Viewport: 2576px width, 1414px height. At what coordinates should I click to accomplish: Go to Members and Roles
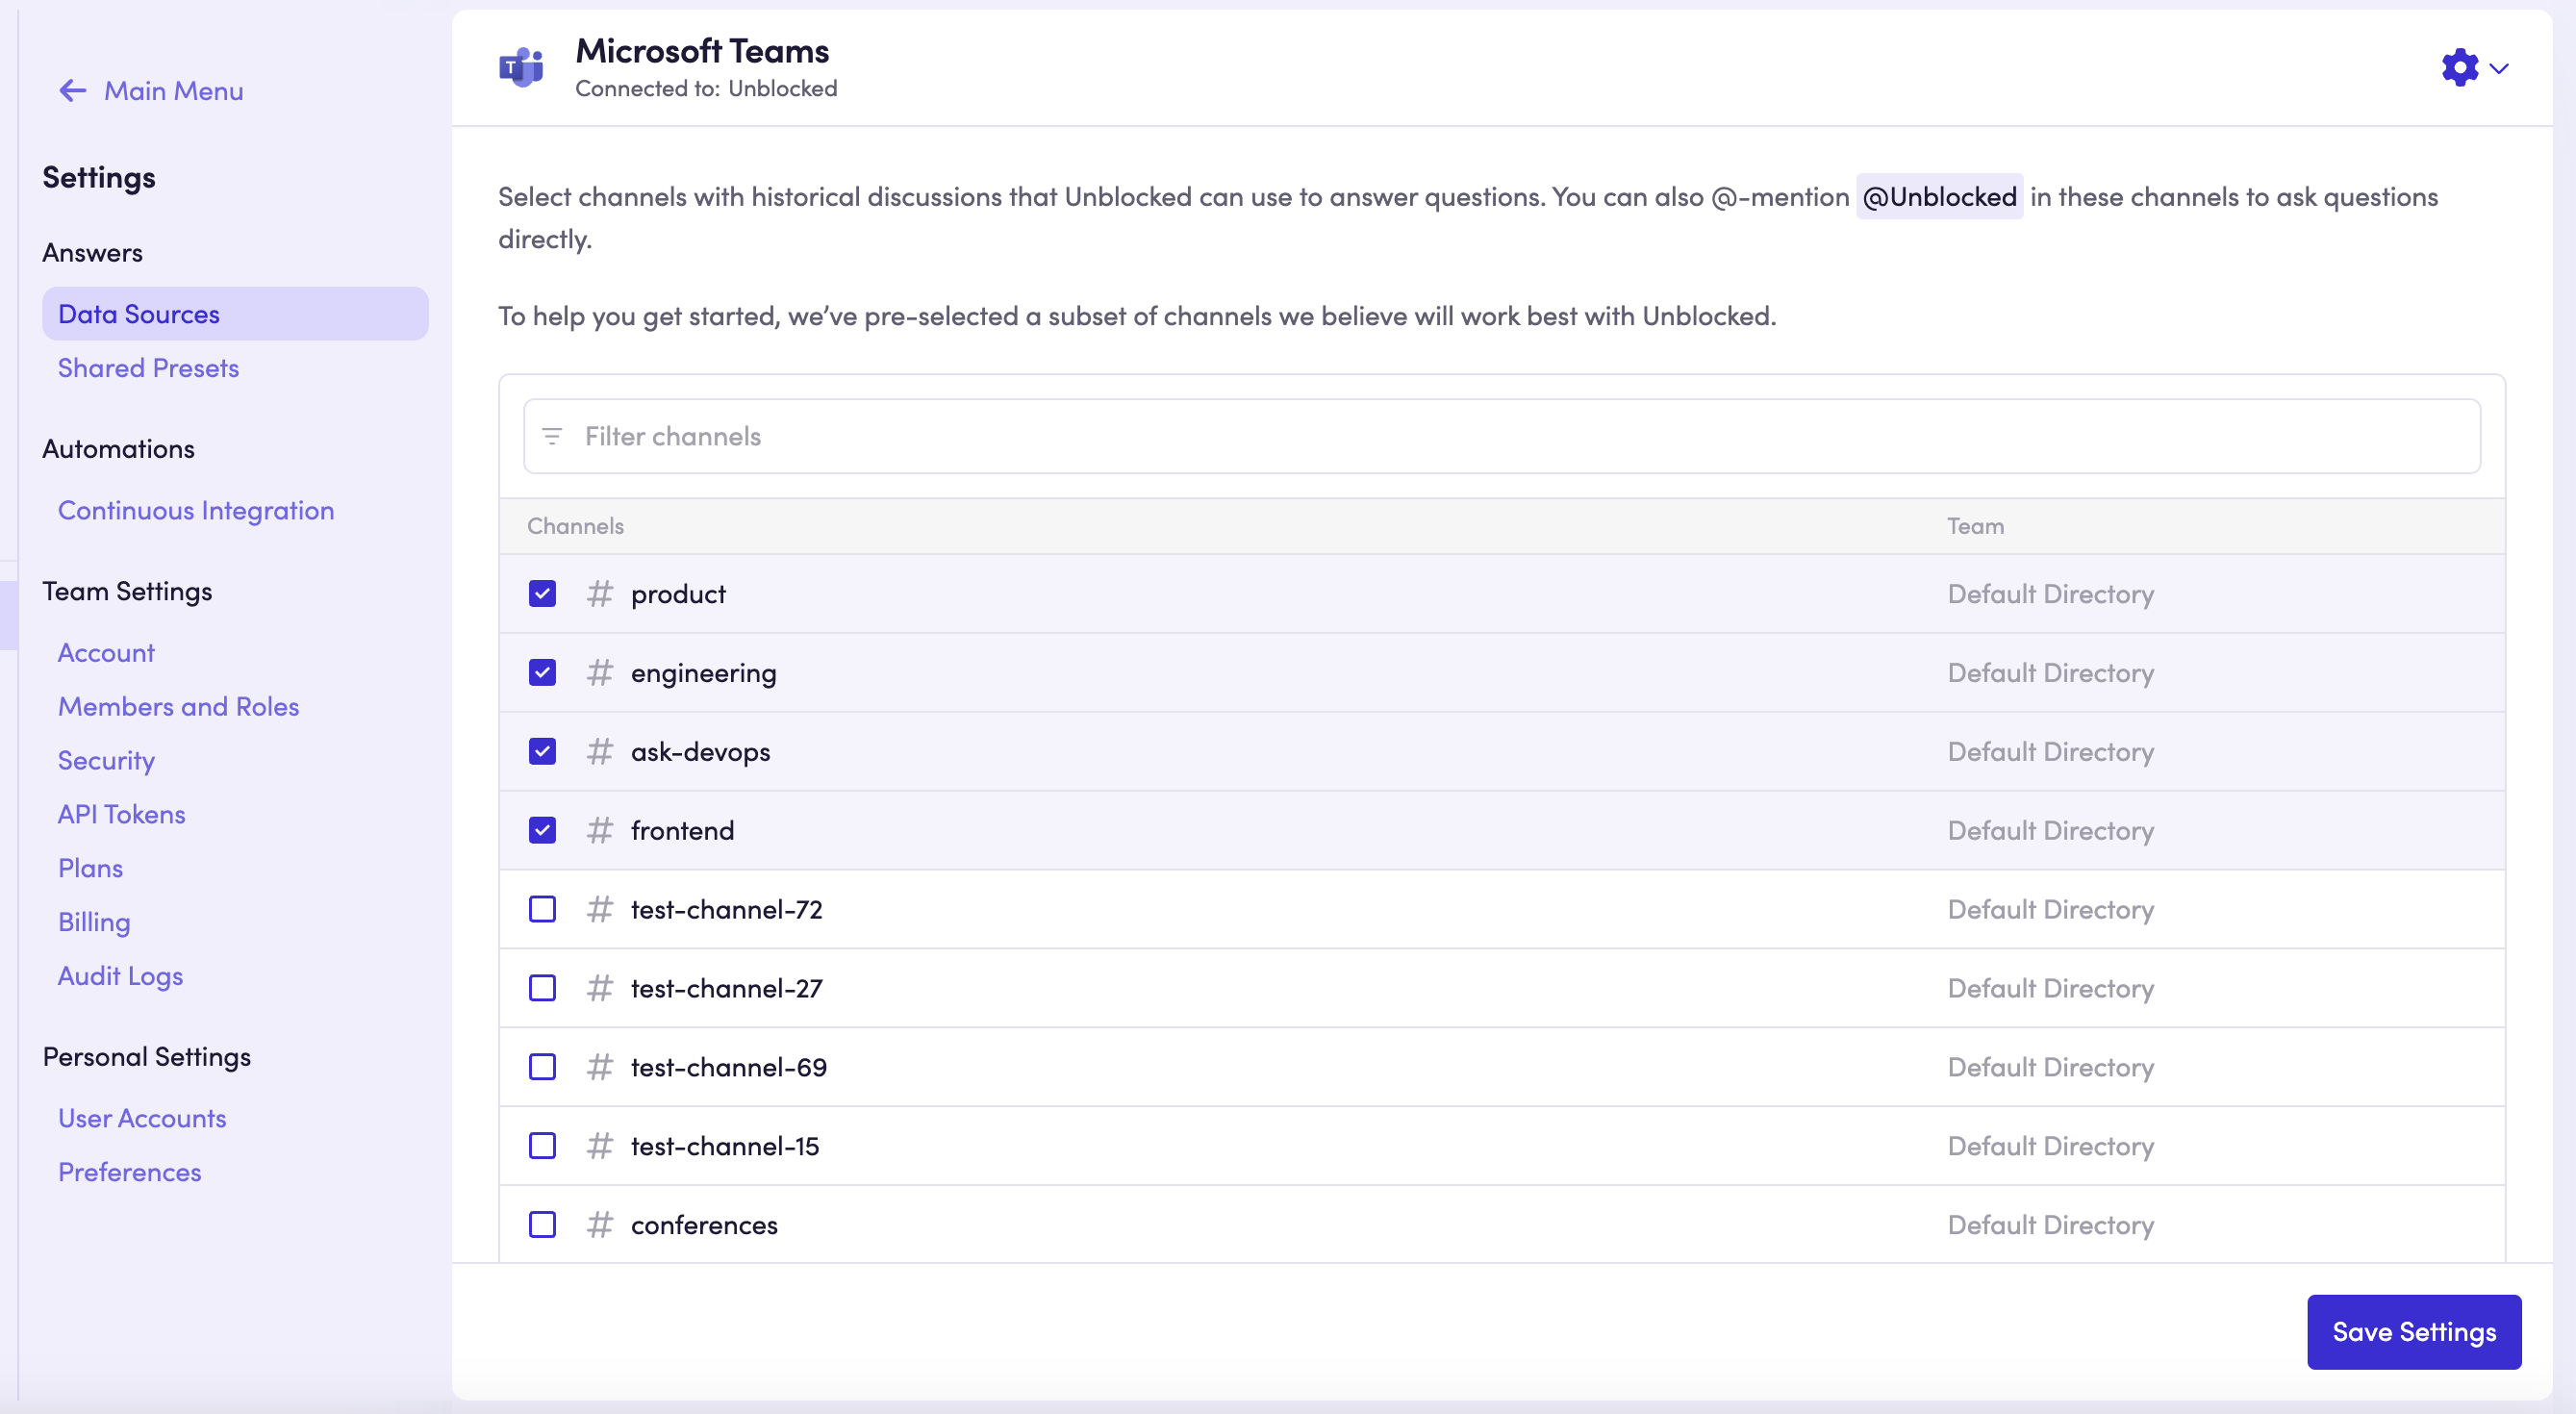click(178, 707)
